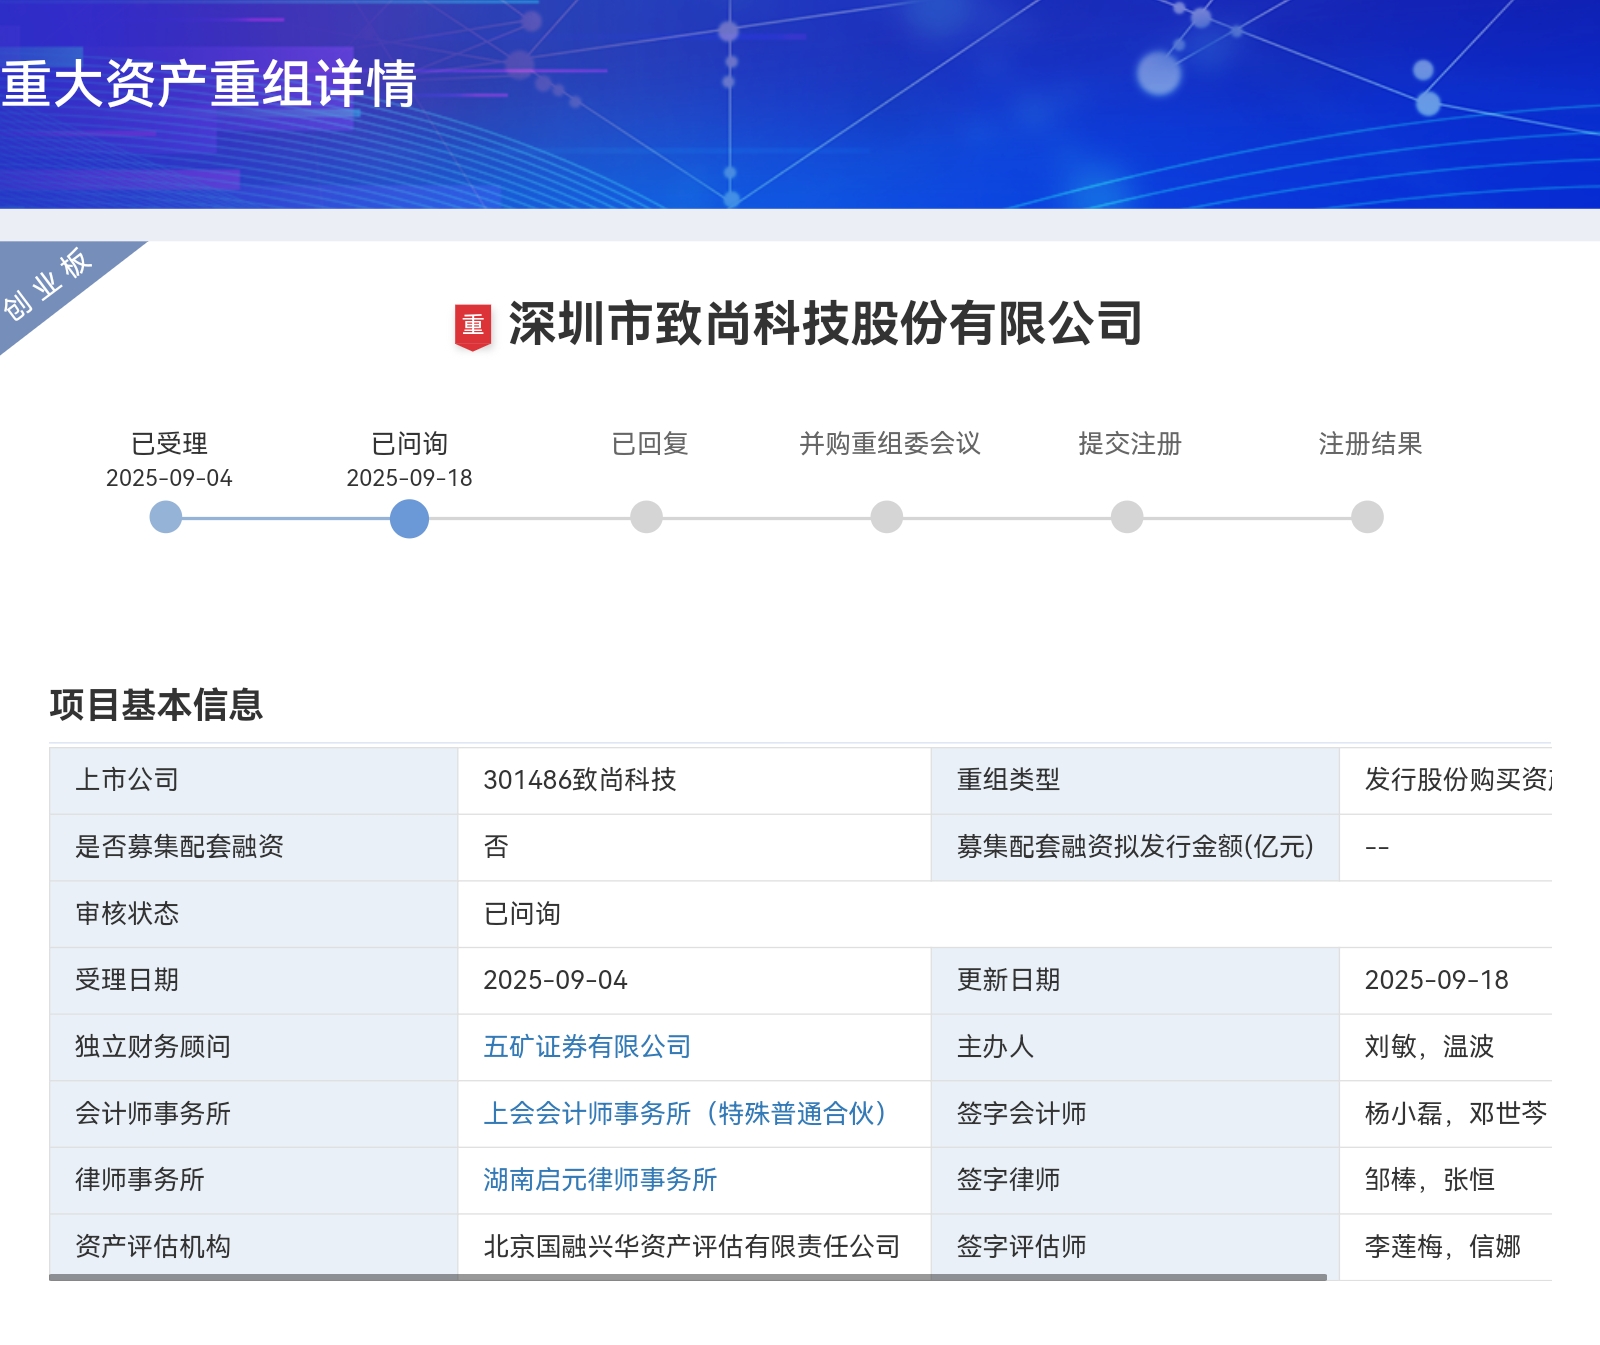The image size is (1600, 1345).
Task: Click the 会计师事务所 label cell
Action: [x=254, y=1113]
